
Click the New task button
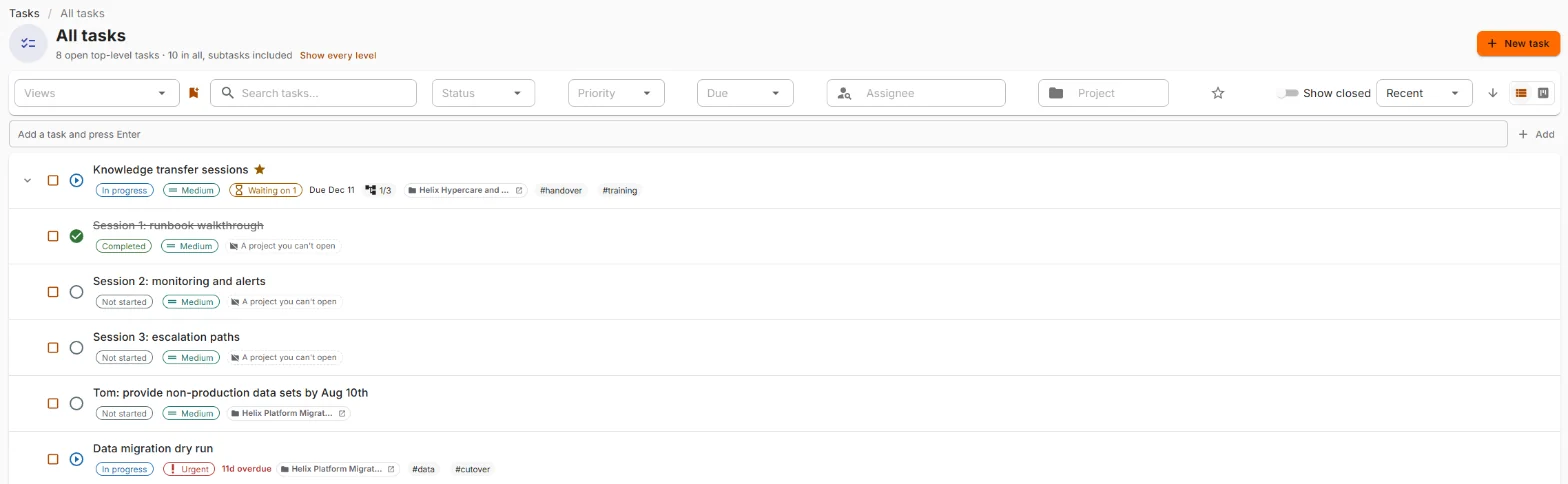tap(1518, 43)
